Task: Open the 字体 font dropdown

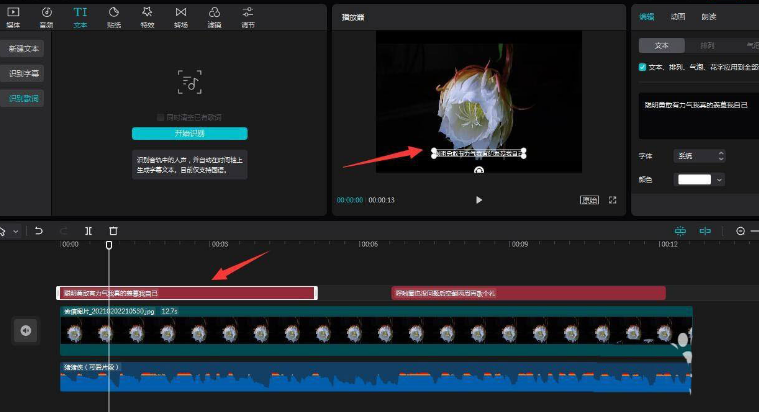Action: [700, 156]
